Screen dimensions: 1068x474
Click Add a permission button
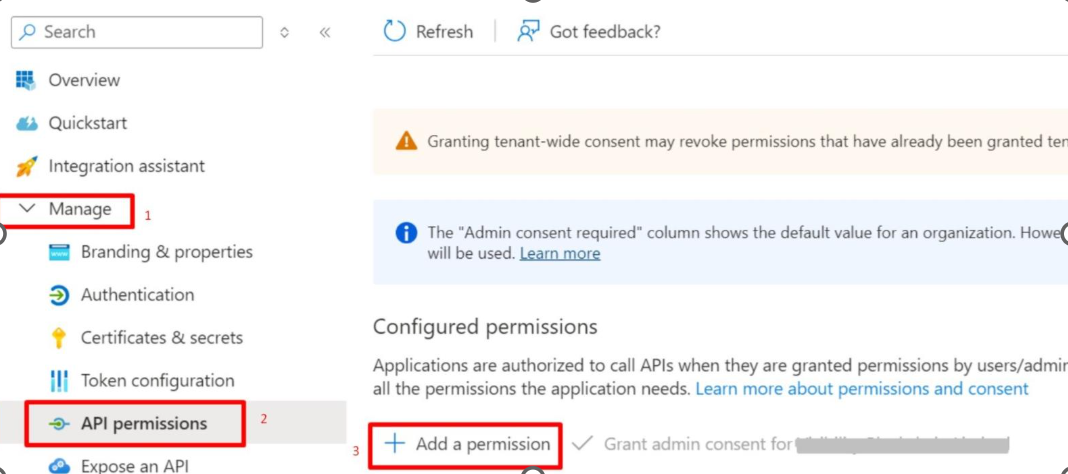tap(468, 444)
